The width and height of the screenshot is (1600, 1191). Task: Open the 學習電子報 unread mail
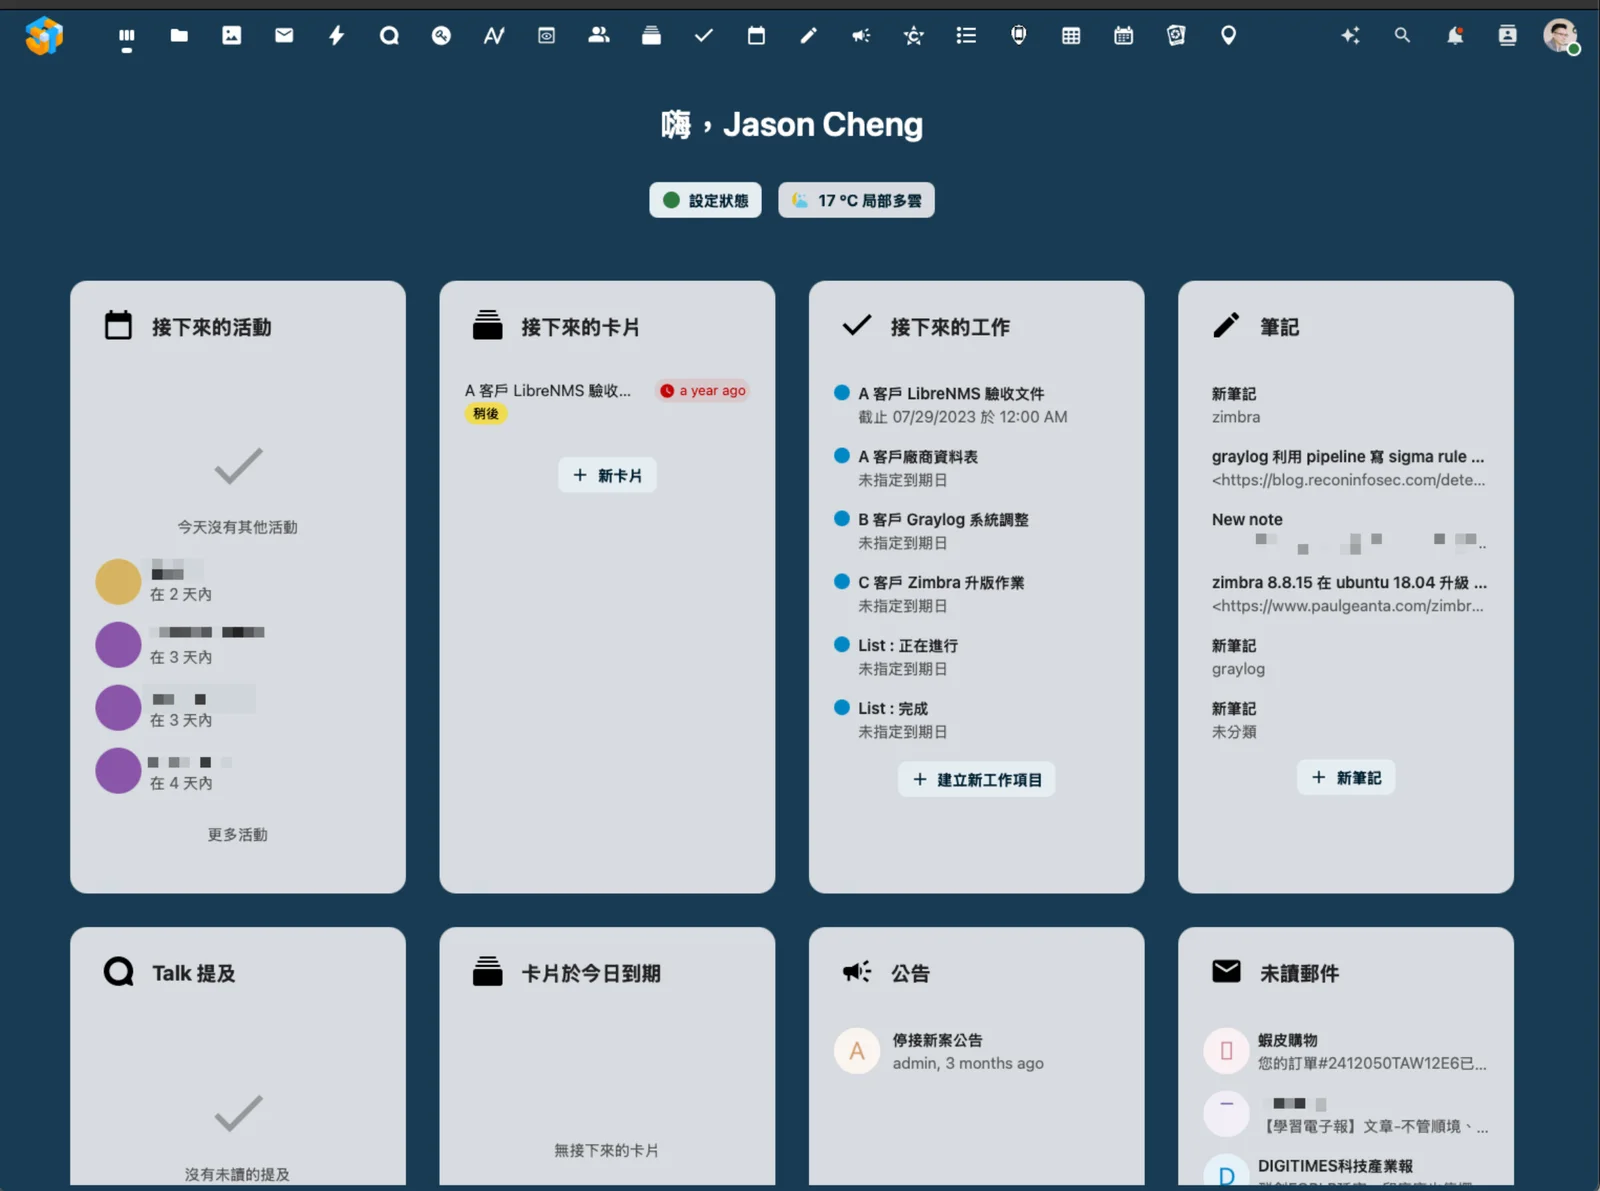pyautogui.click(x=1346, y=1114)
